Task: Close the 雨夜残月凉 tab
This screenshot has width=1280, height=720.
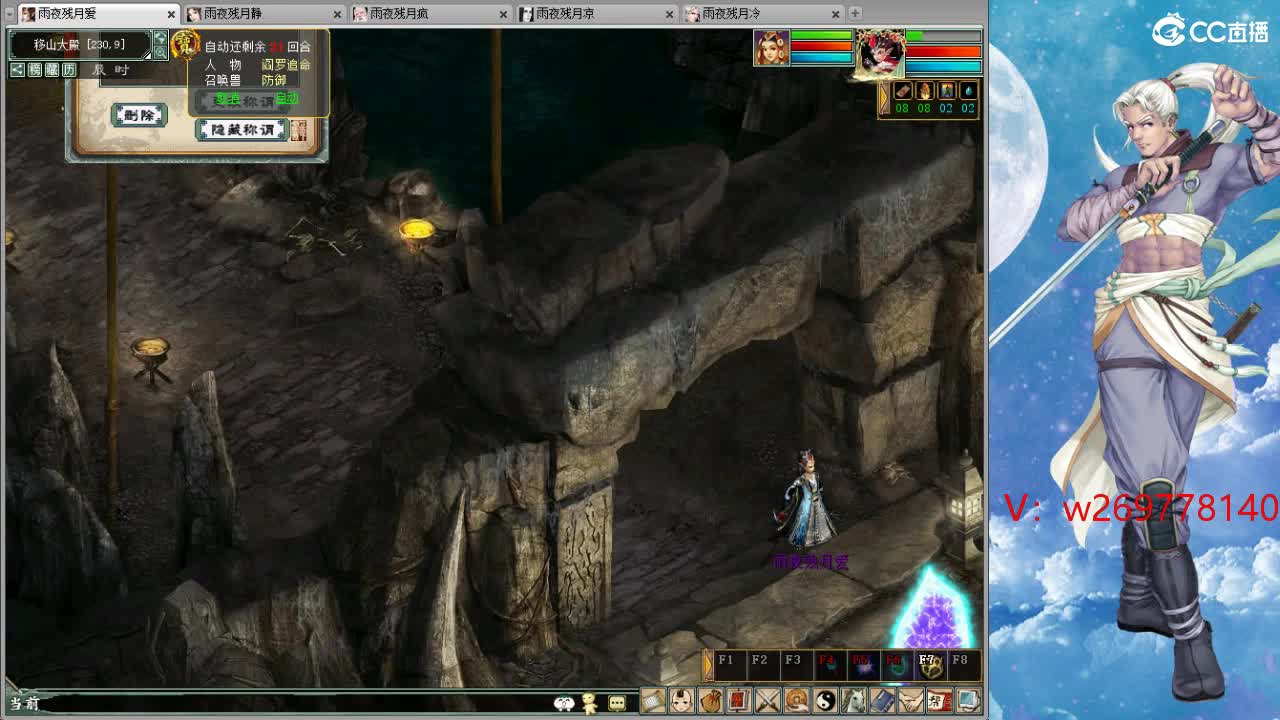Action: pos(671,14)
